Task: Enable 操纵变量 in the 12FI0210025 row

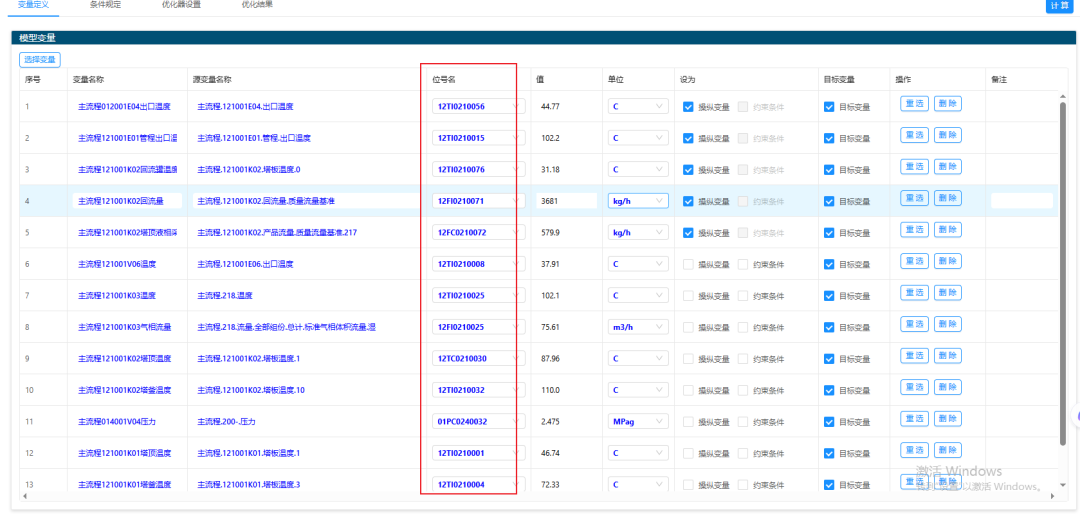Action: (x=687, y=328)
